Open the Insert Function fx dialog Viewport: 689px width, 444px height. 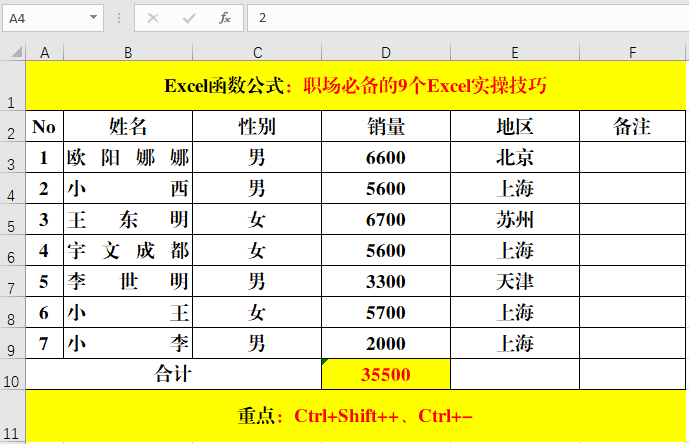pos(225,18)
